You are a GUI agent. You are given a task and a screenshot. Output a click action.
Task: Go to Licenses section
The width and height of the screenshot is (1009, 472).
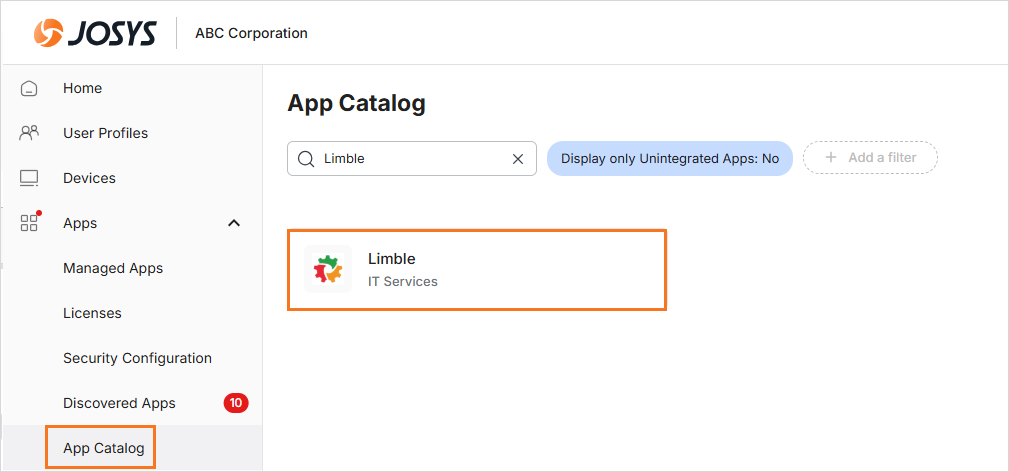(x=92, y=313)
